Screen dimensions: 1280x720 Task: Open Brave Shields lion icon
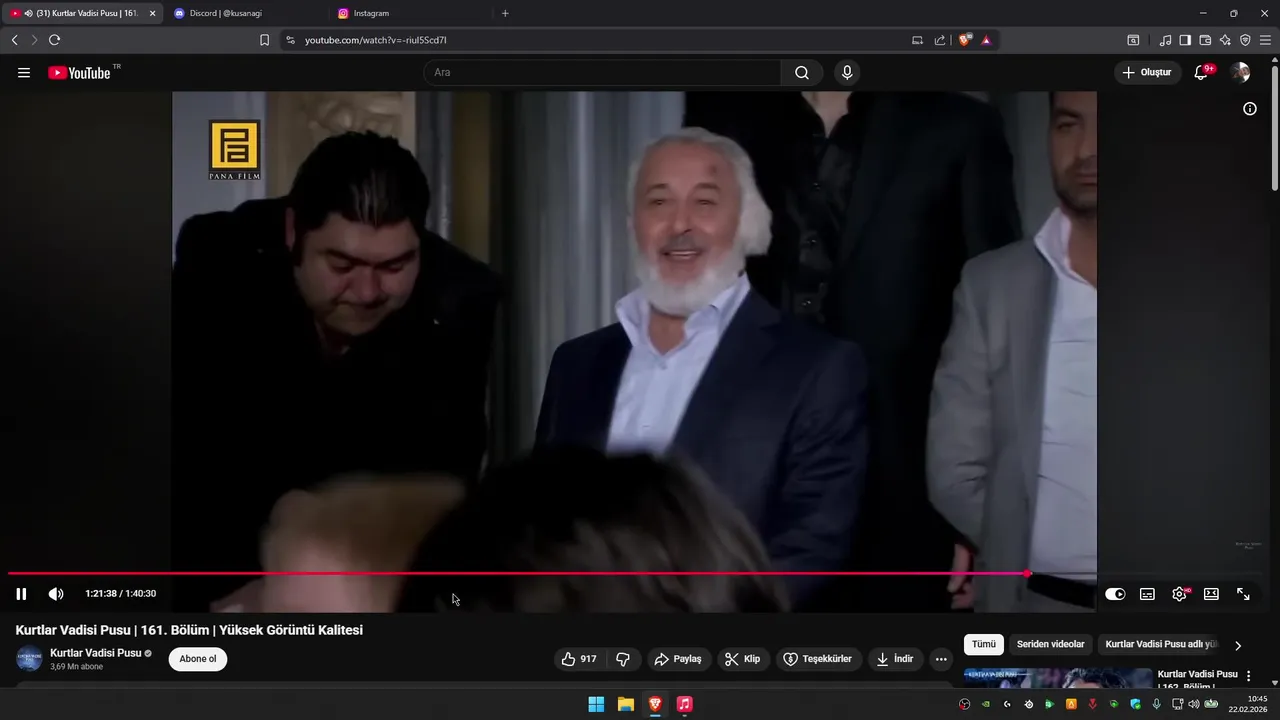pyautogui.click(x=964, y=40)
